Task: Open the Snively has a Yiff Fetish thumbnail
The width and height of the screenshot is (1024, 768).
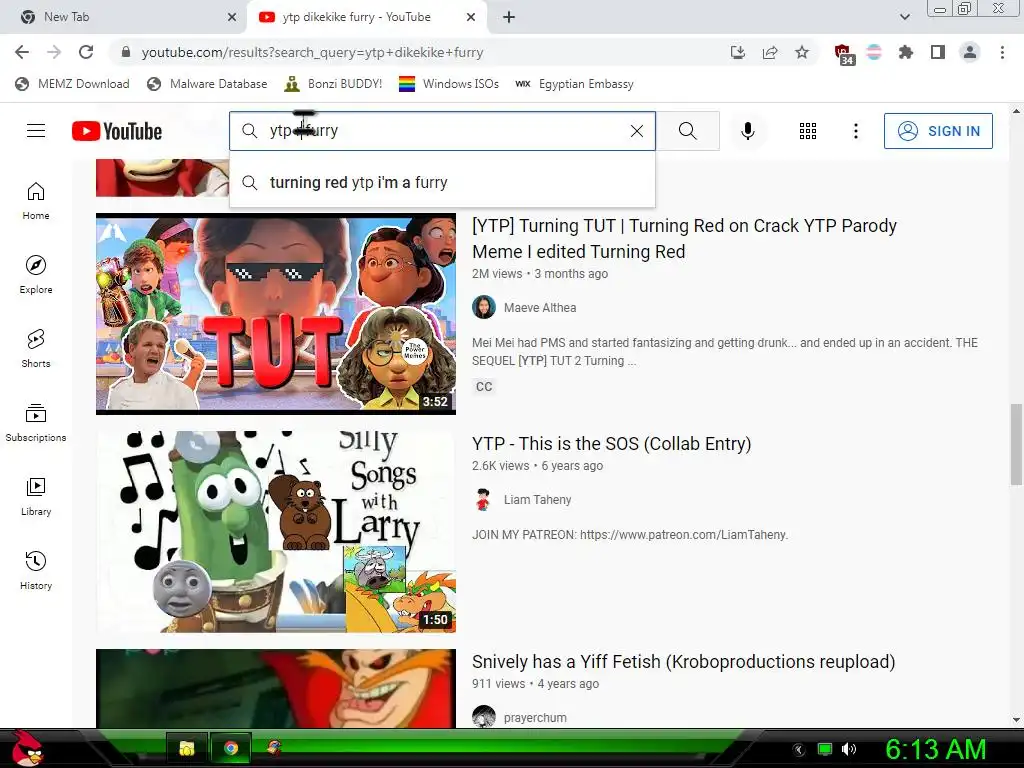Action: point(276,688)
